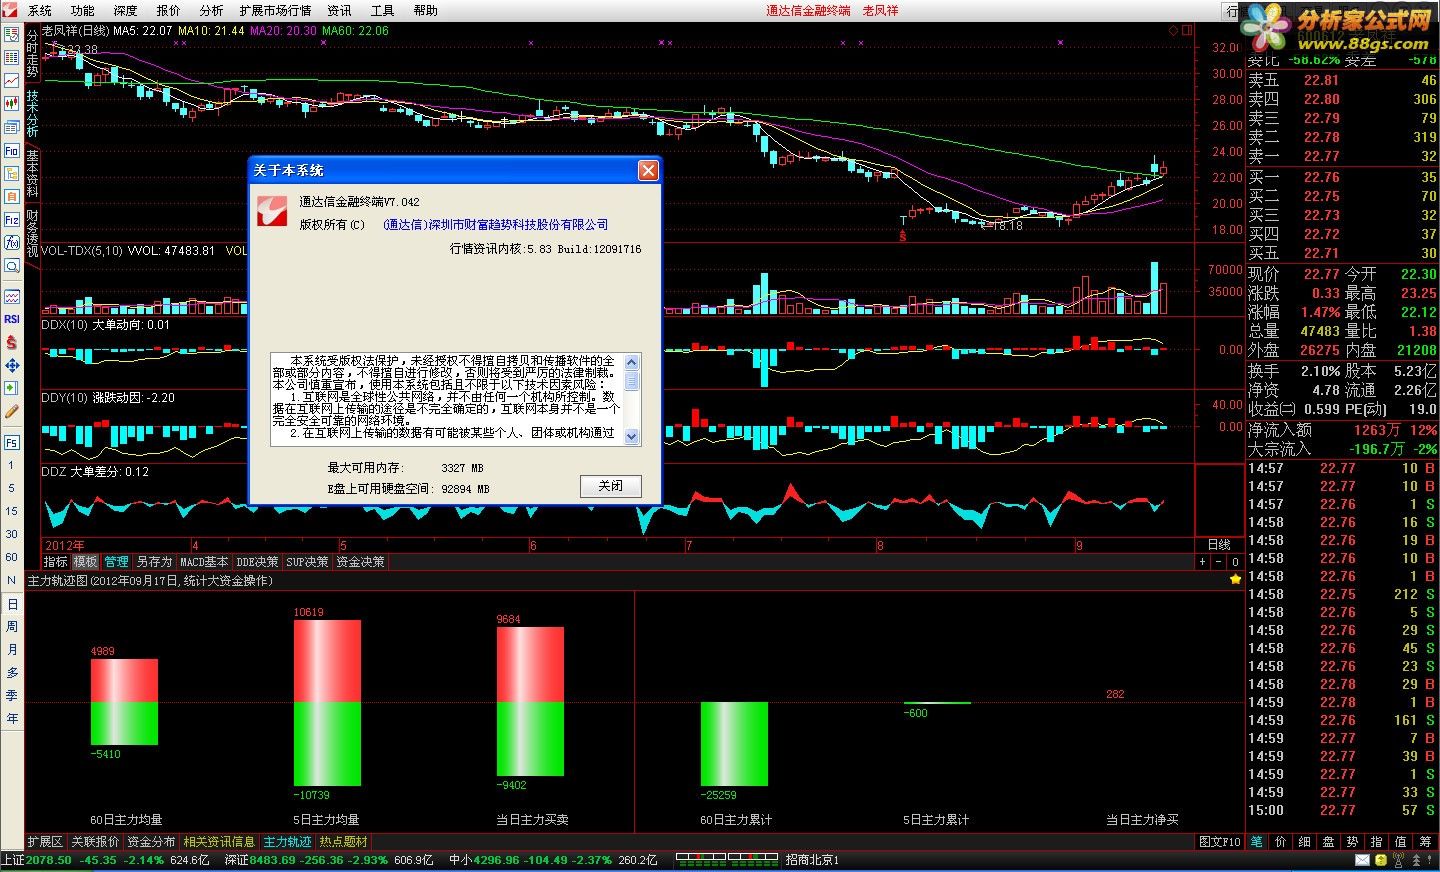Screen dimensions: 1440x872
Task: Select the magnifier search icon in sidebar
Action: pyautogui.click(x=12, y=266)
